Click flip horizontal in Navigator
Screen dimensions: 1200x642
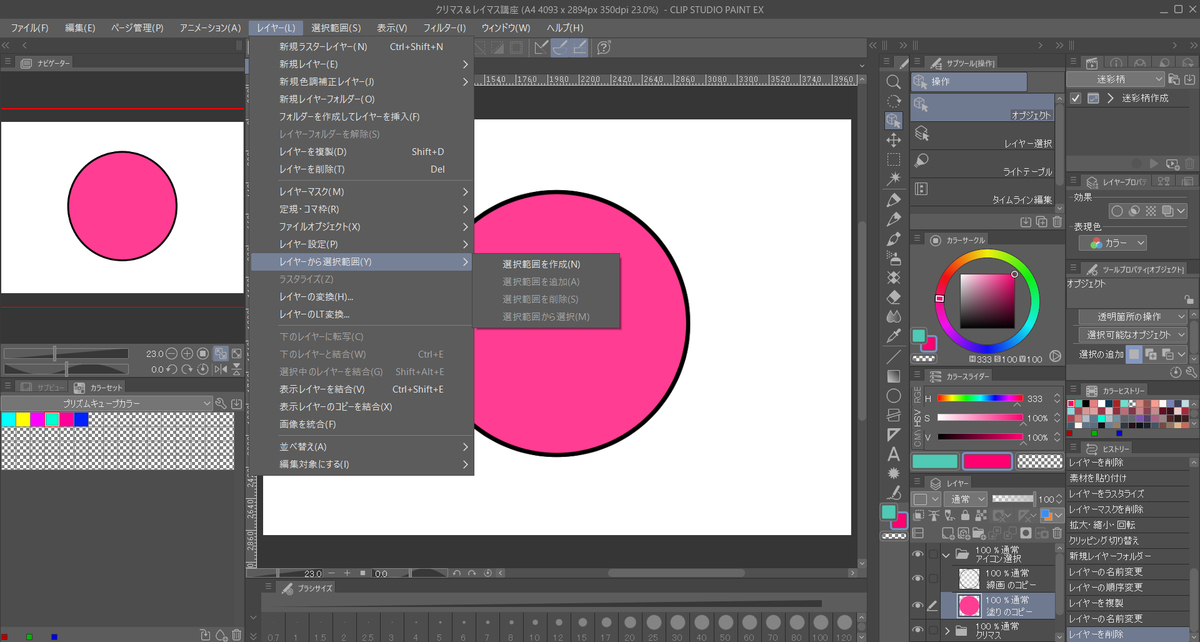click(220, 369)
